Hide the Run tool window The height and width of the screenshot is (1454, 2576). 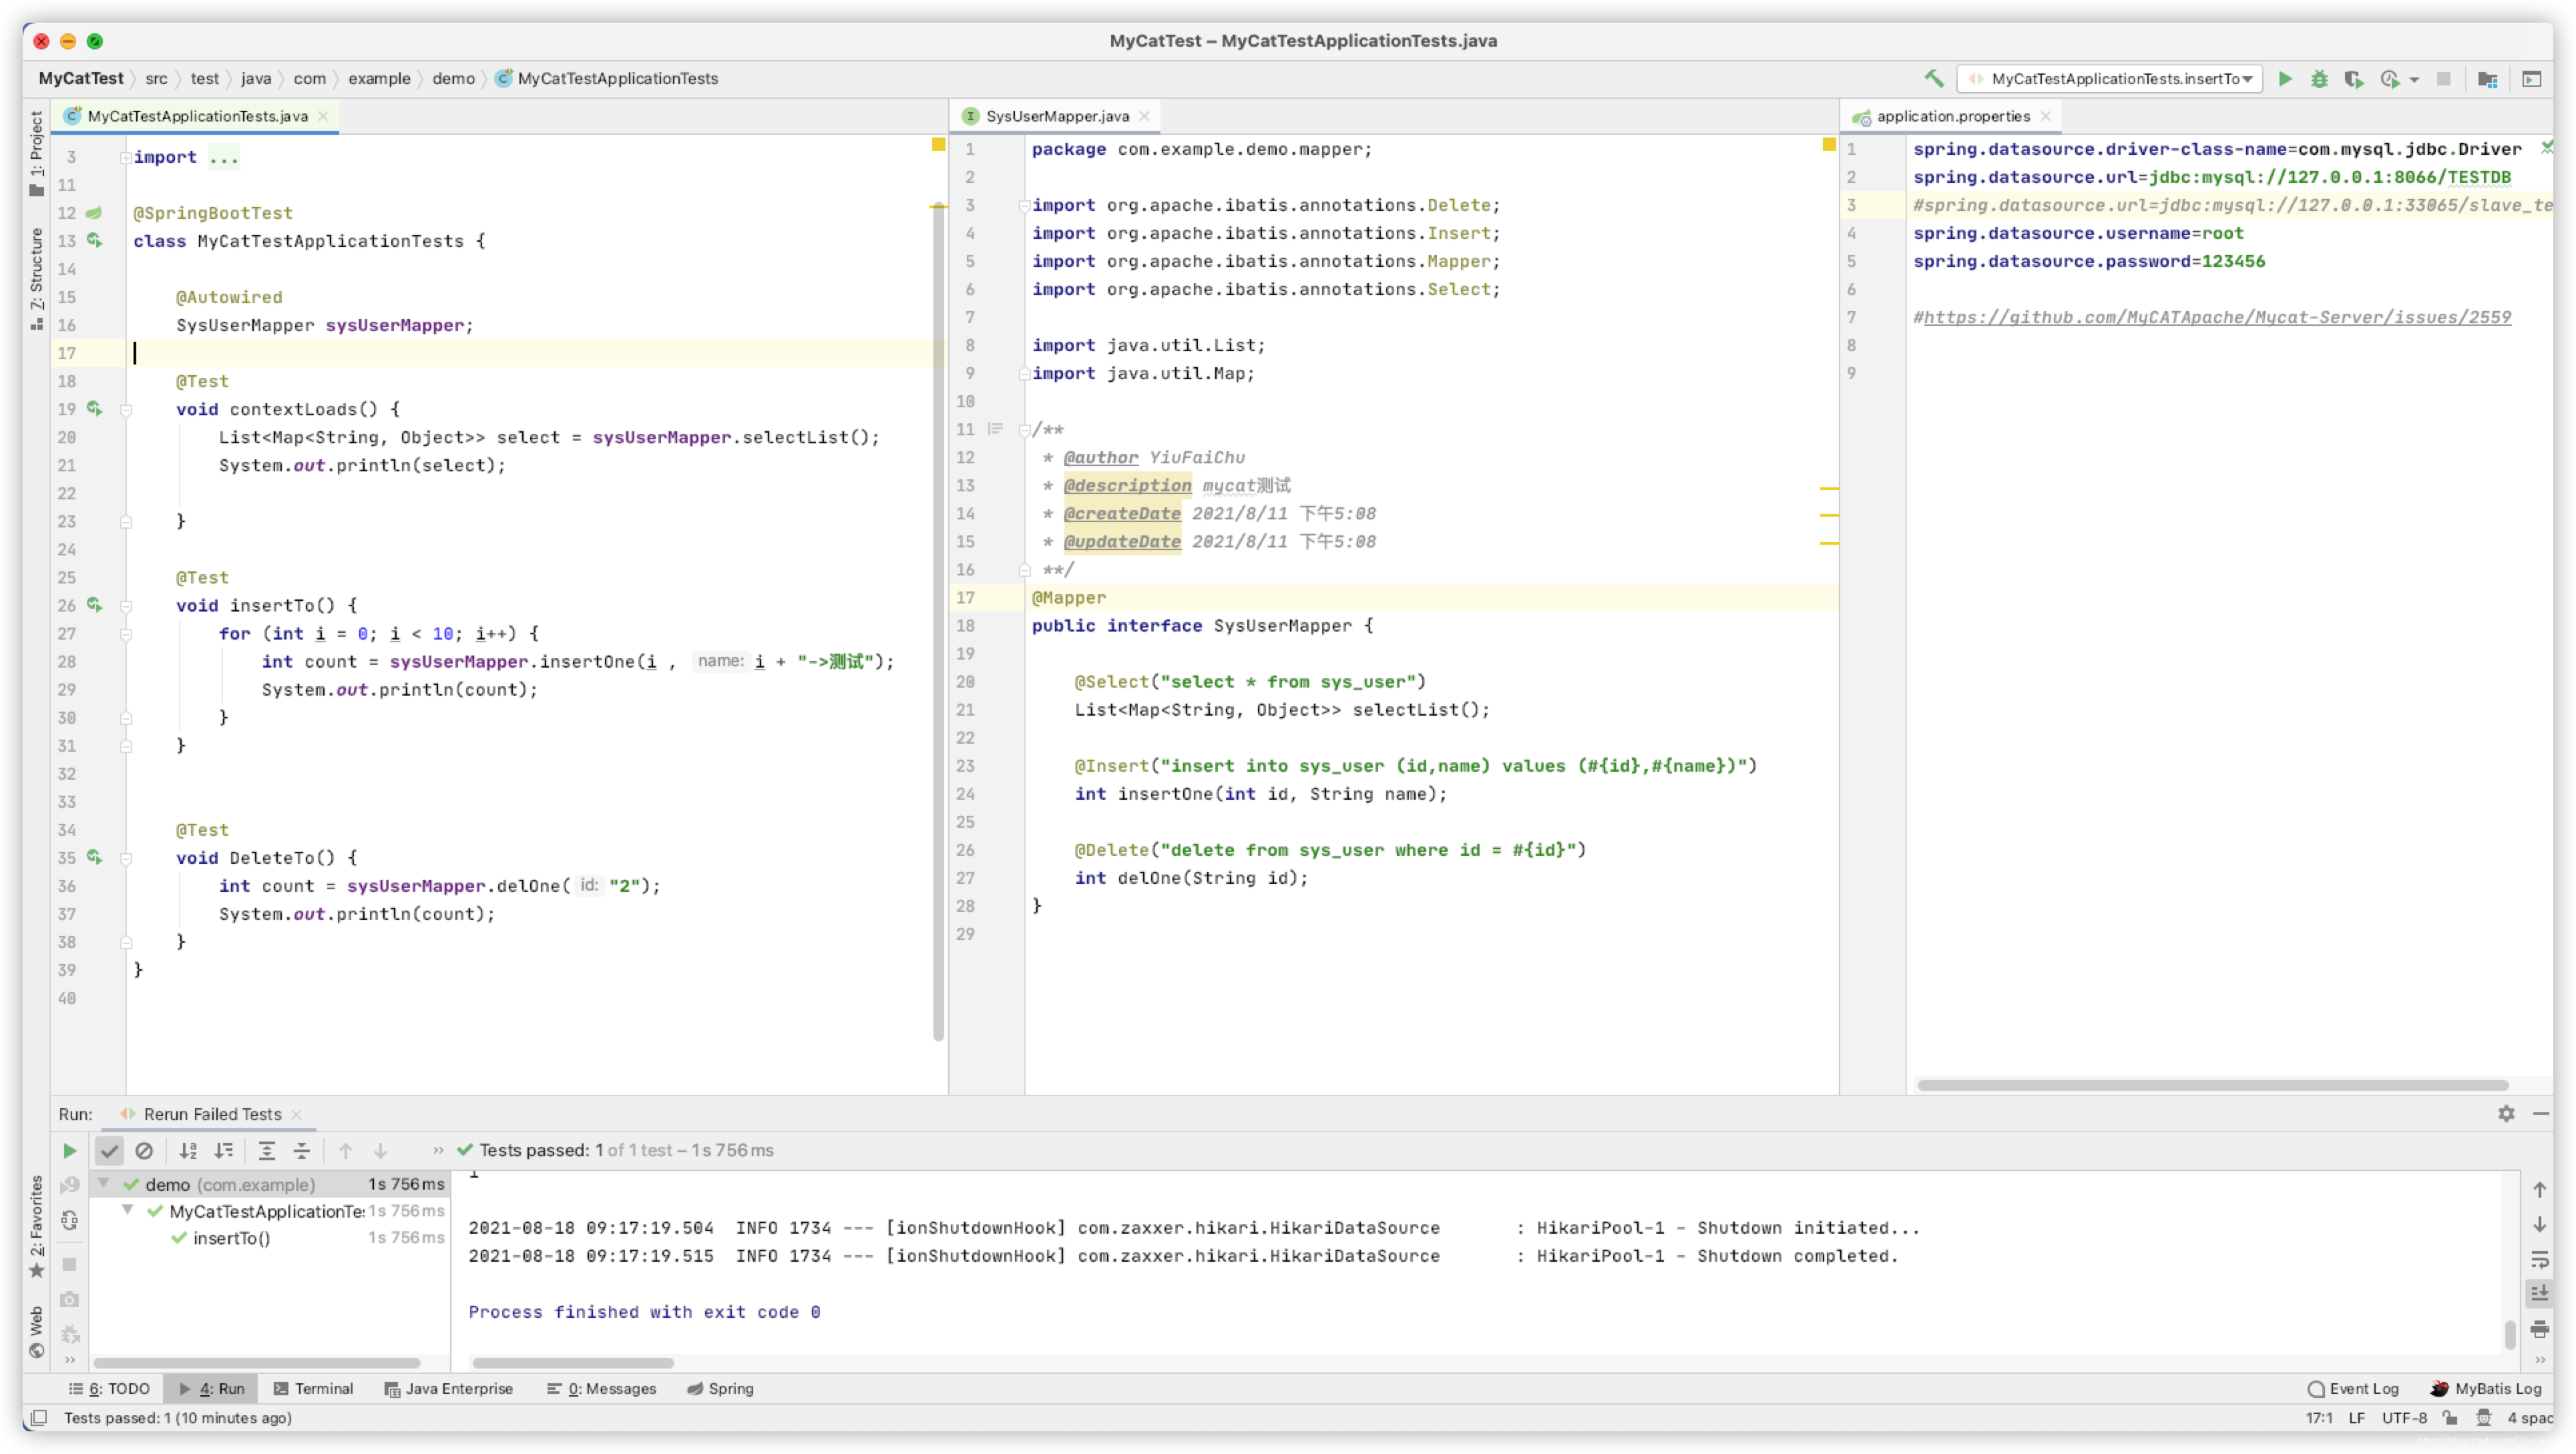(x=2540, y=1113)
